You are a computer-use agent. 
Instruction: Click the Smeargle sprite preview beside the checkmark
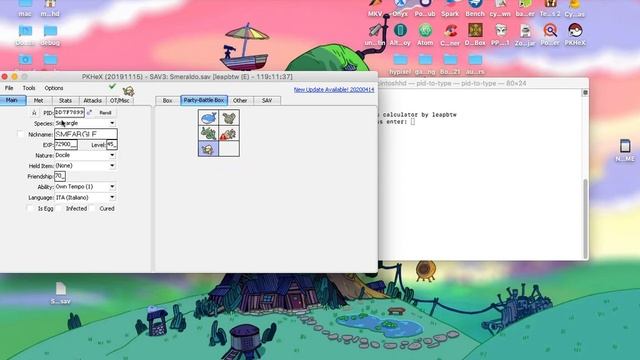129,91
